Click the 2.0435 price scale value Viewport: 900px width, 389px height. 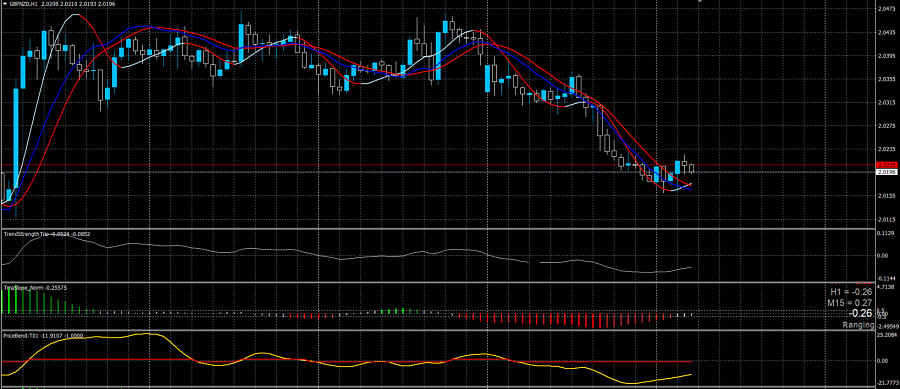(886, 33)
